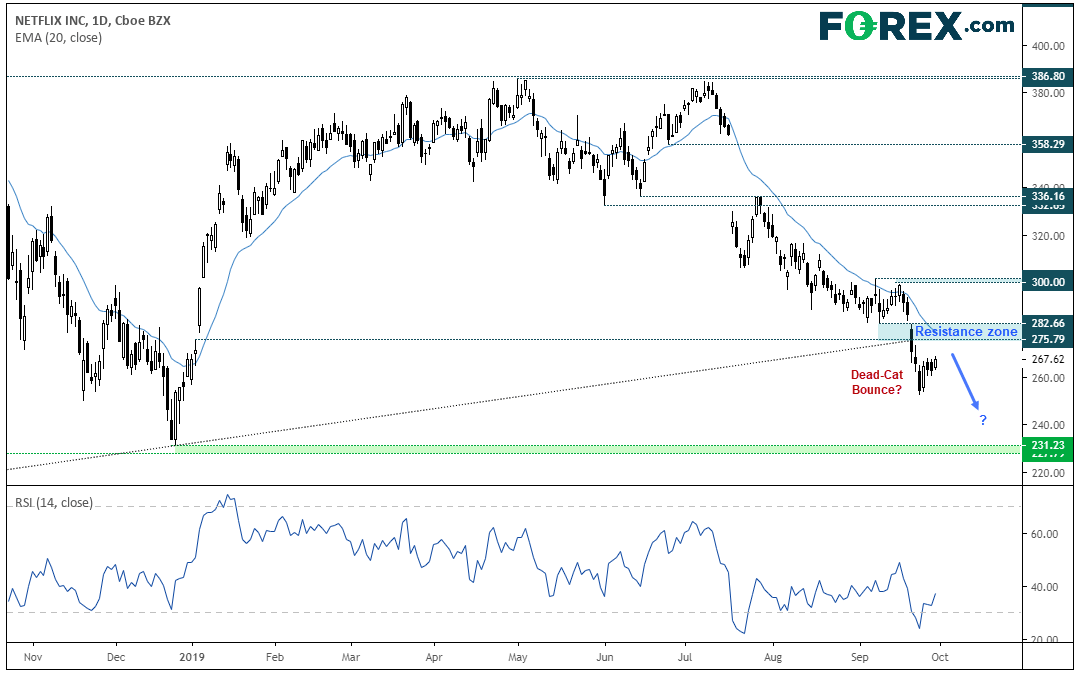Click the 380.00 price axis tick

(x=1048, y=93)
